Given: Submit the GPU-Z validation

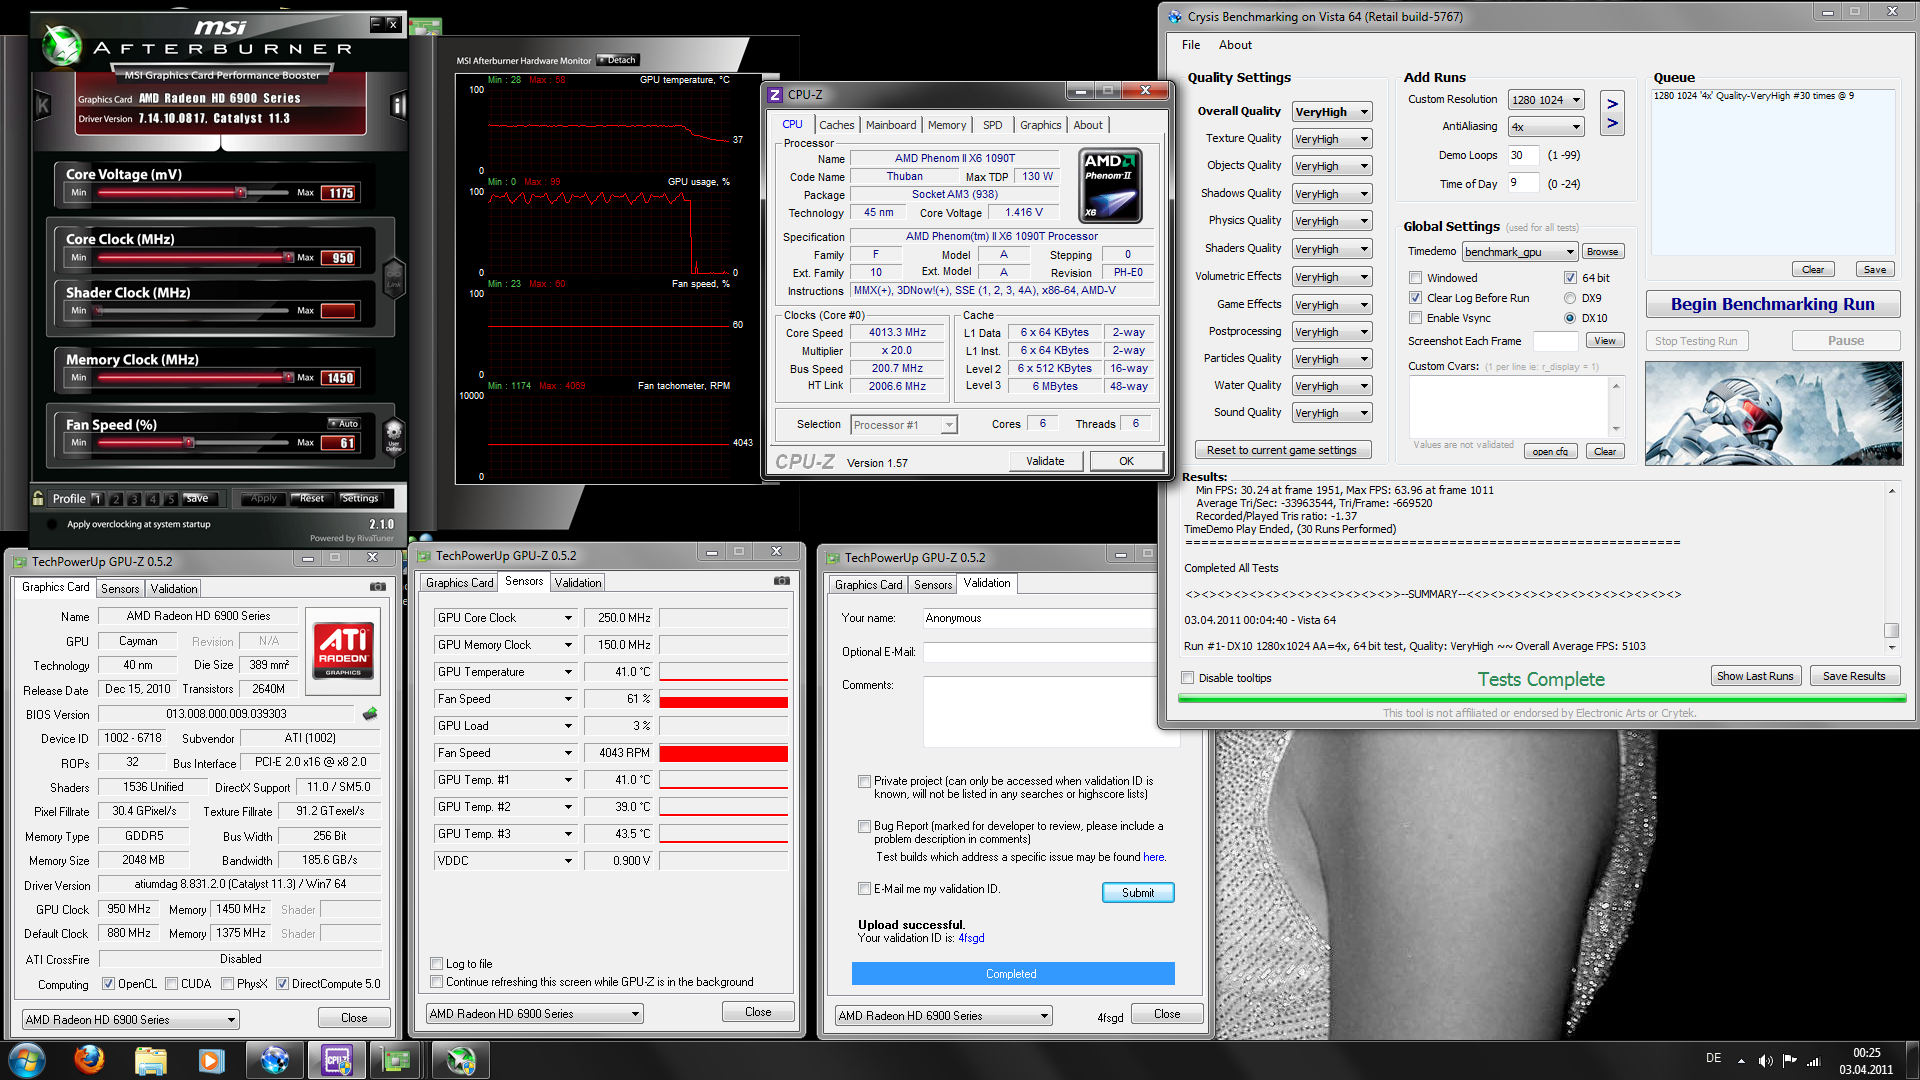Looking at the screenshot, I should coord(1138,893).
